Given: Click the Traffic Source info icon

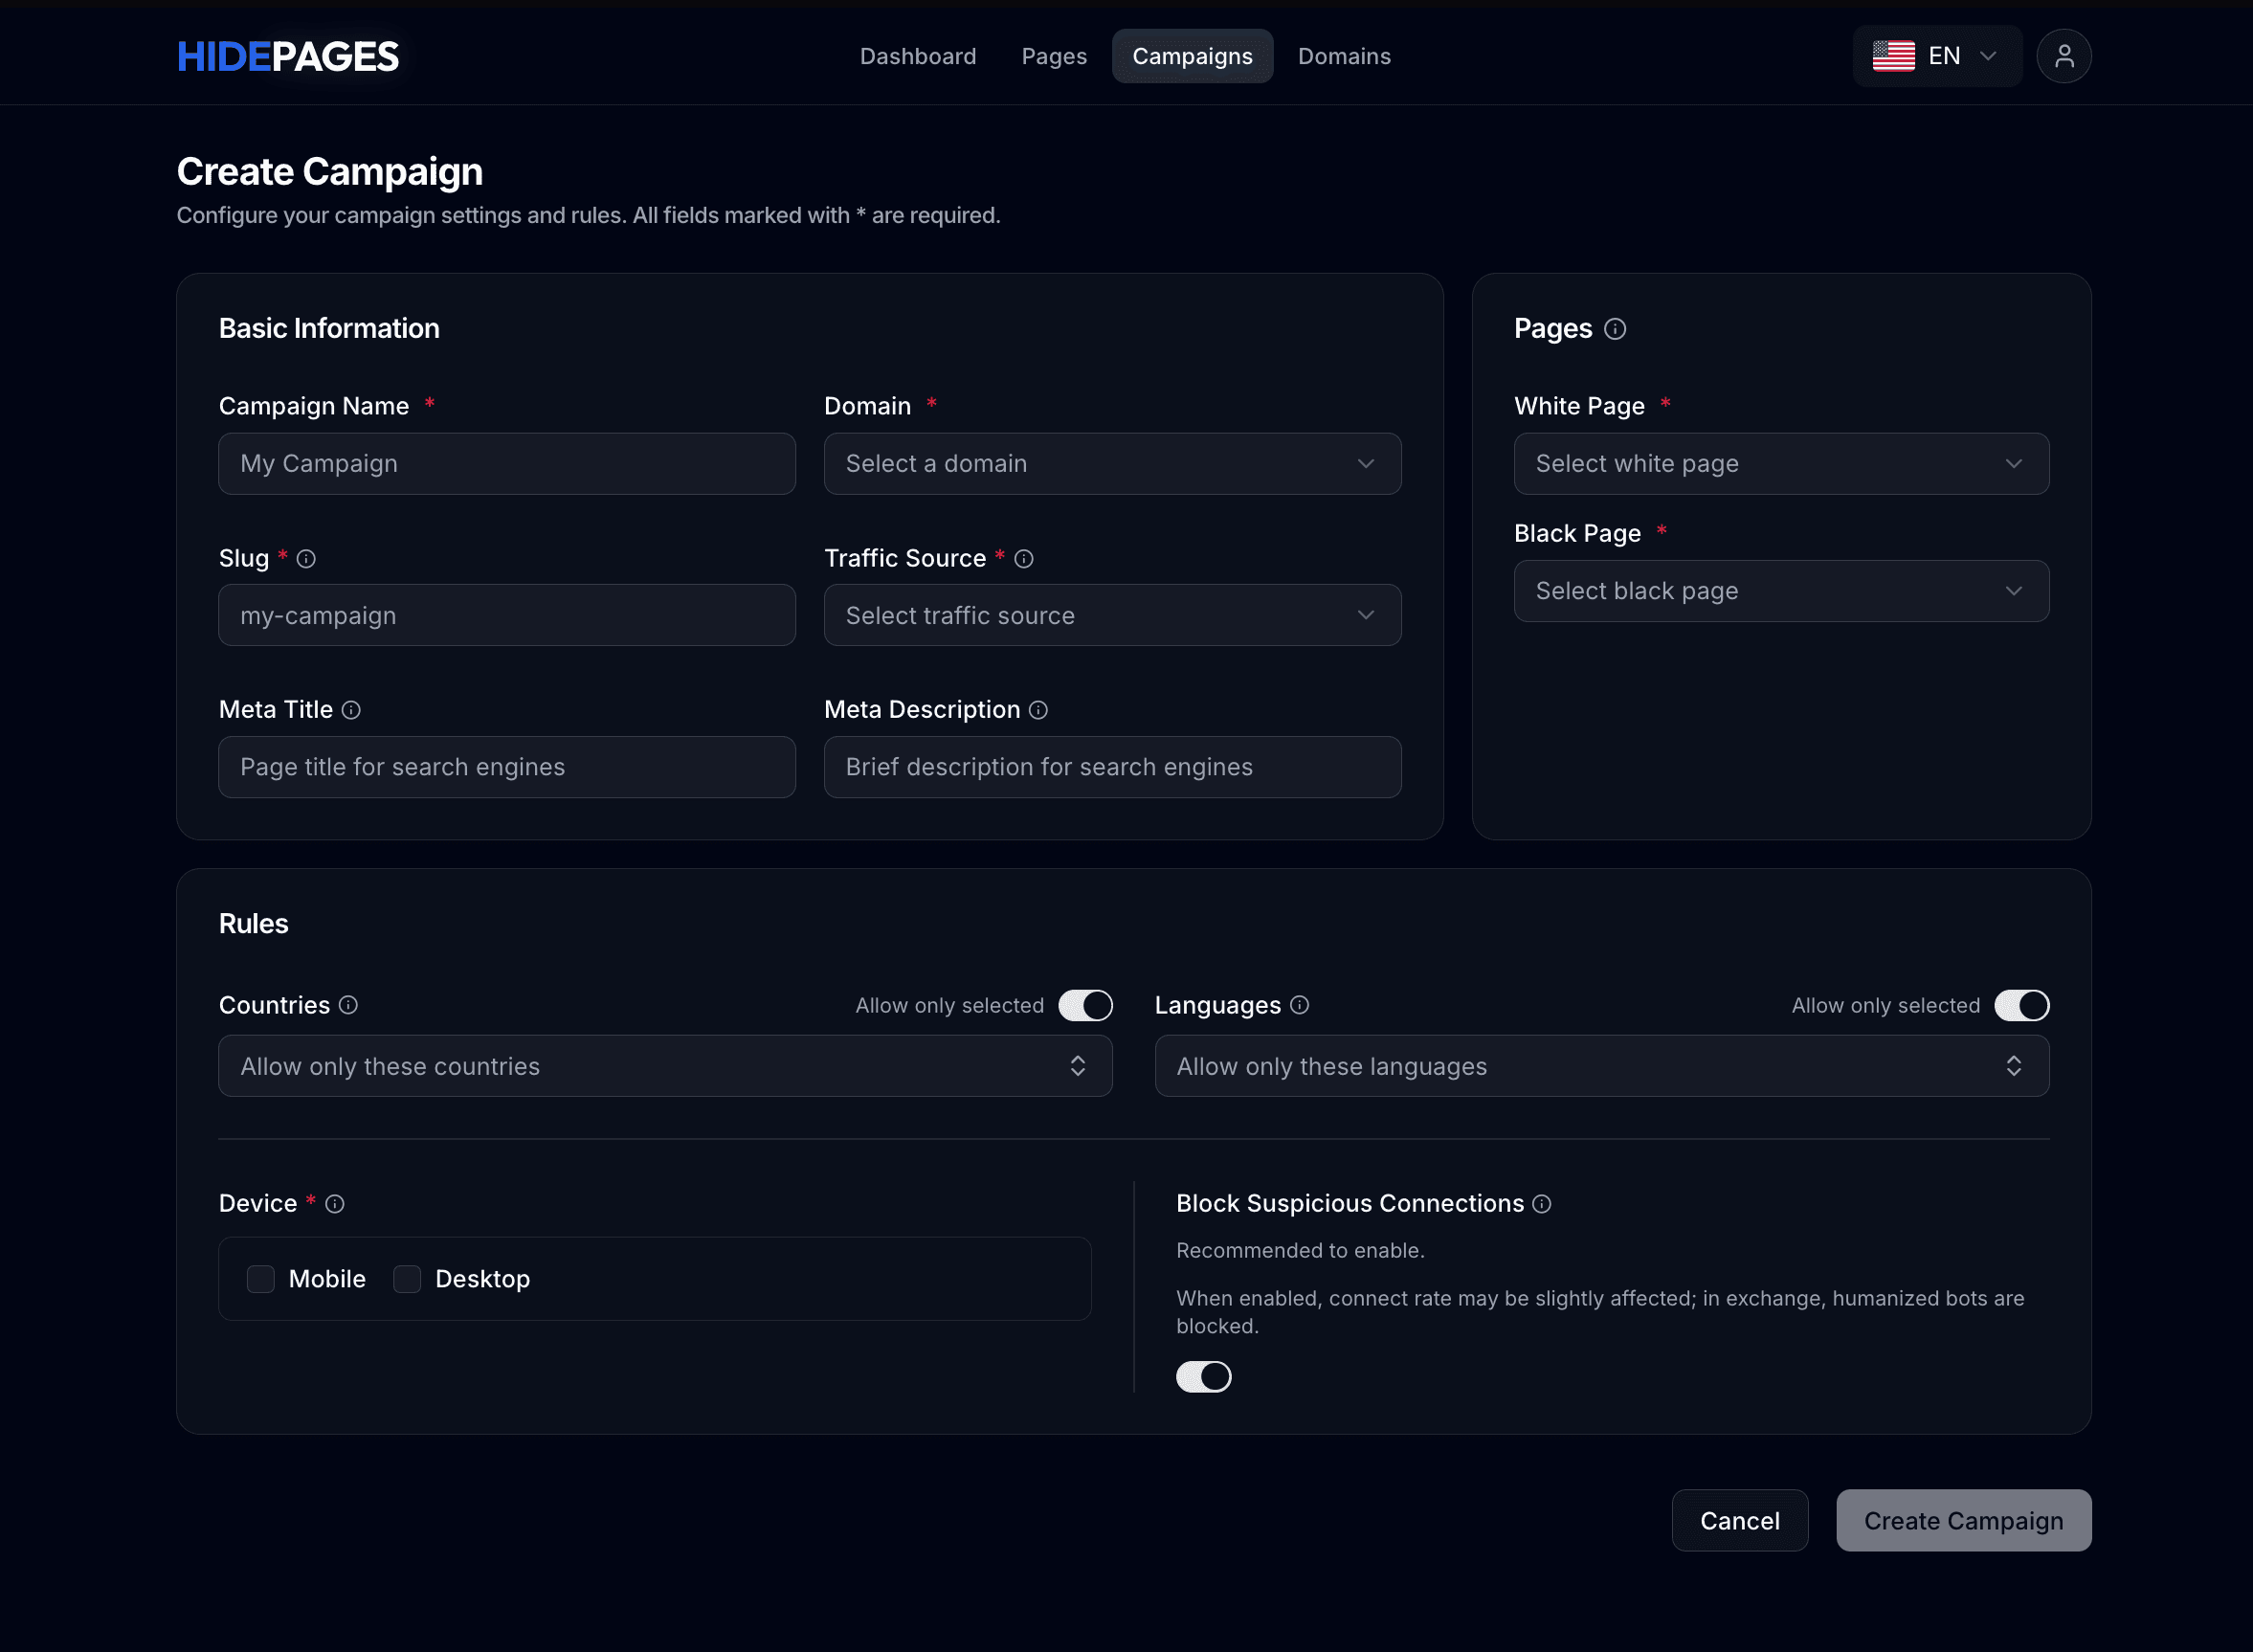Looking at the screenshot, I should pos(1023,559).
